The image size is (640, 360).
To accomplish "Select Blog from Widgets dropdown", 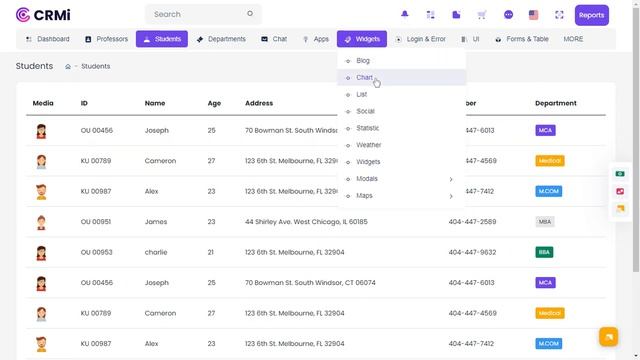I will [x=402, y=61].
